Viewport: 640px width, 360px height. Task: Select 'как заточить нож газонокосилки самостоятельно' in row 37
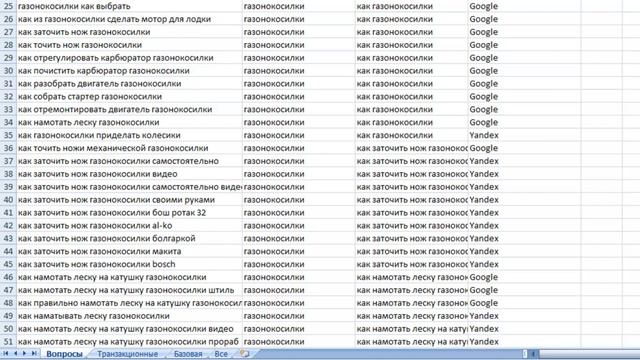[129, 161]
